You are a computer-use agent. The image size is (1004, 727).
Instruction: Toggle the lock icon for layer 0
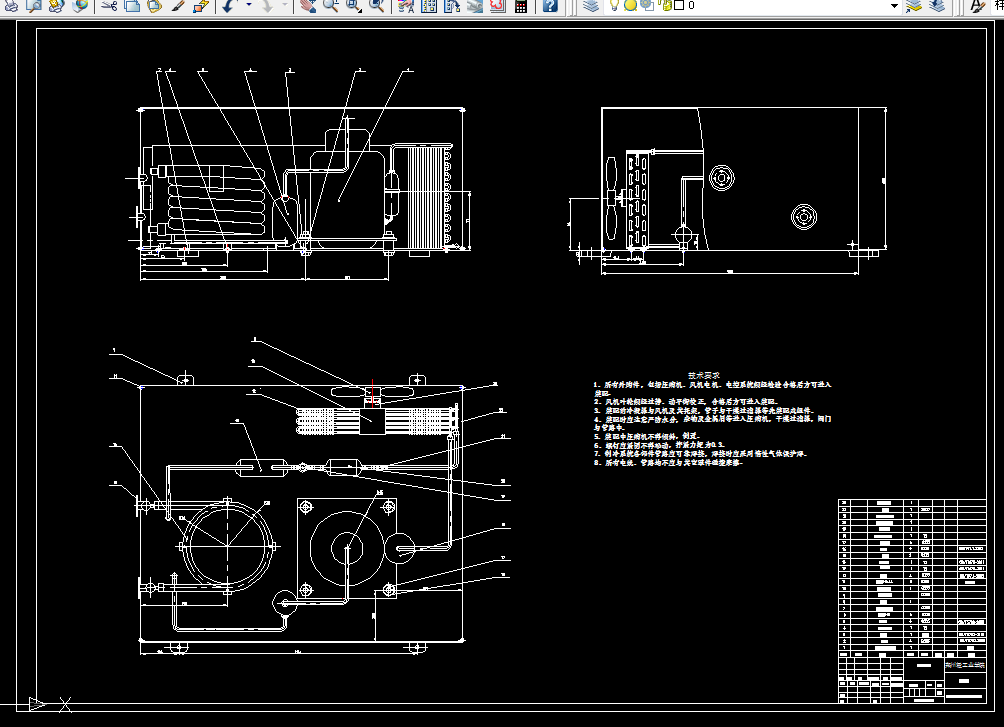tap(665, 5)
